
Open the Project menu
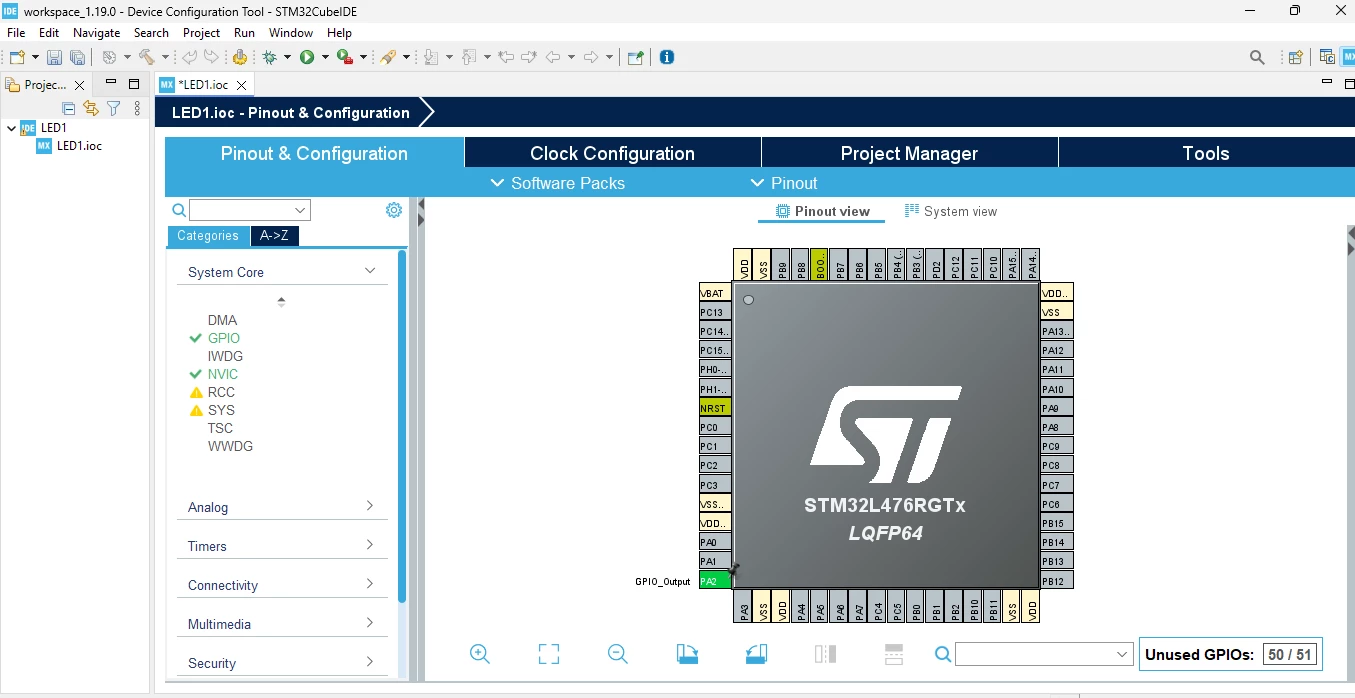pyautogui.click(x=201, y=33)
